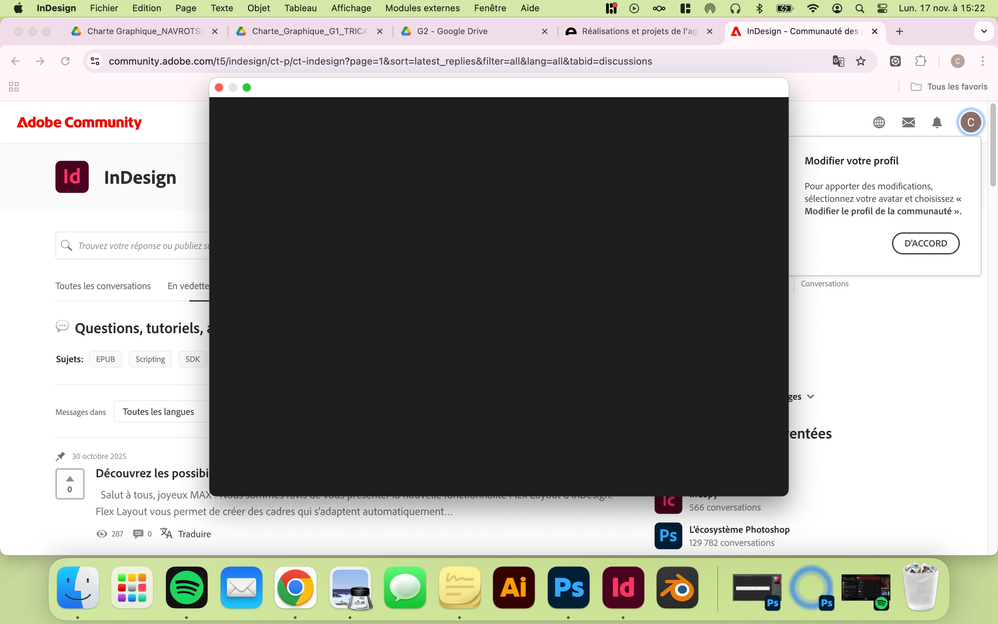The width and height of the screenshot is (998, 624).
Task: Close the G2 - Google Drive tab
Action: coord(544,31)
